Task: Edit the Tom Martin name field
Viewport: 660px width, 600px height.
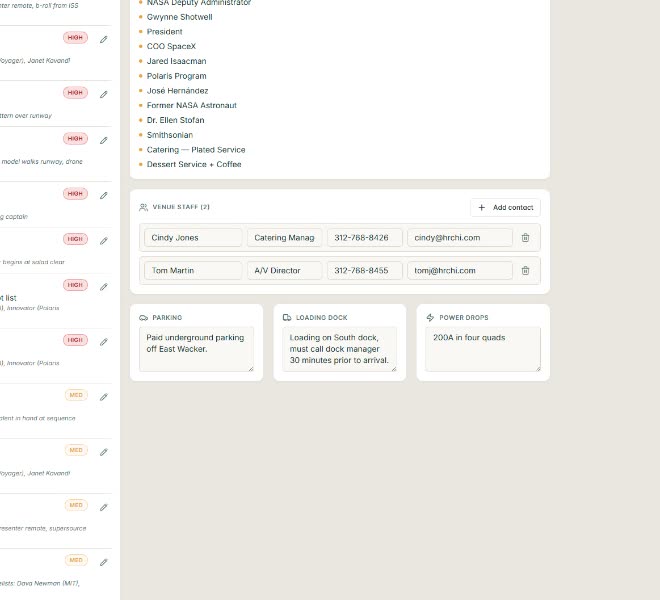Action: [x=193, y=270]
